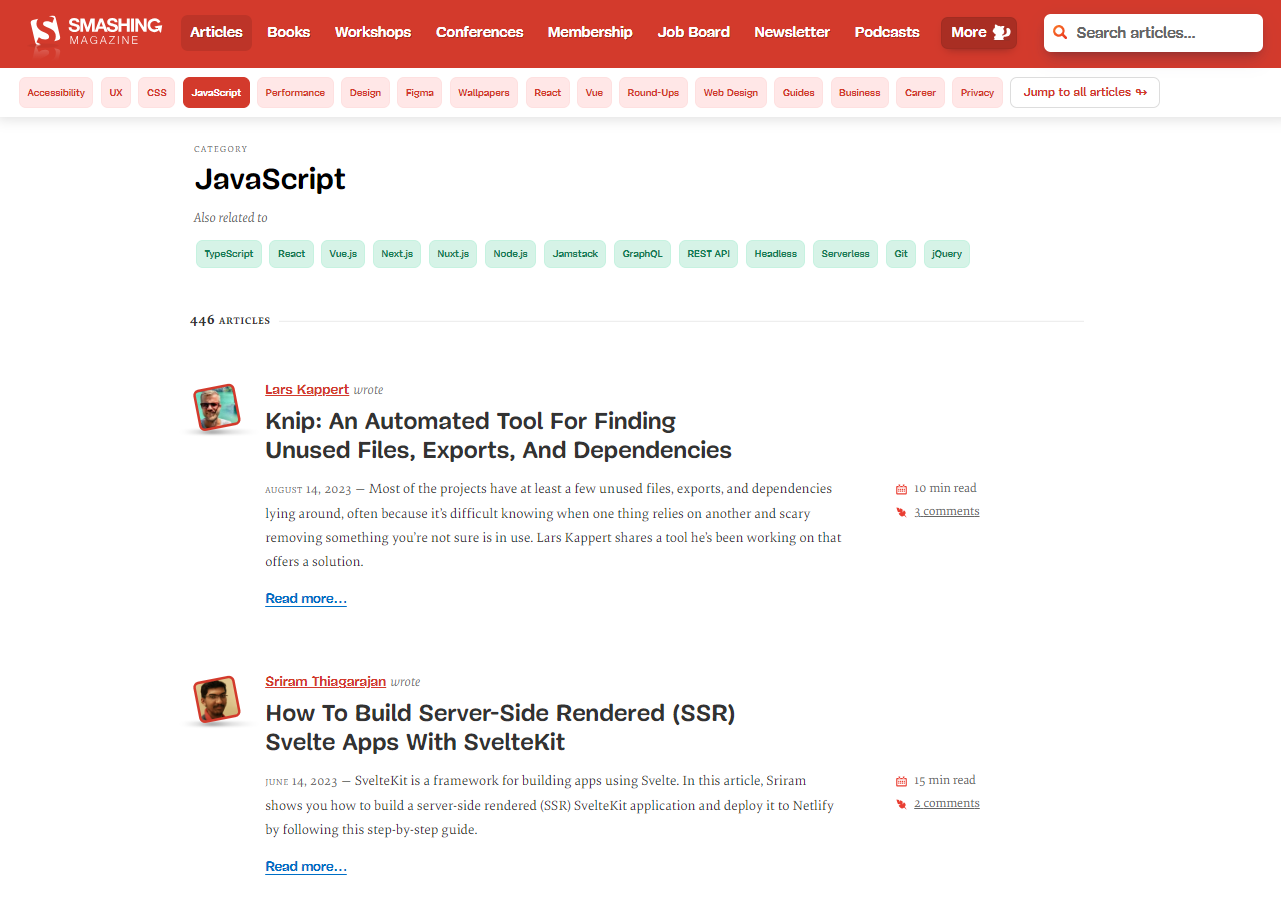Select the Web Design category tag
The image size is (1281, 900).
pos(731,93)
